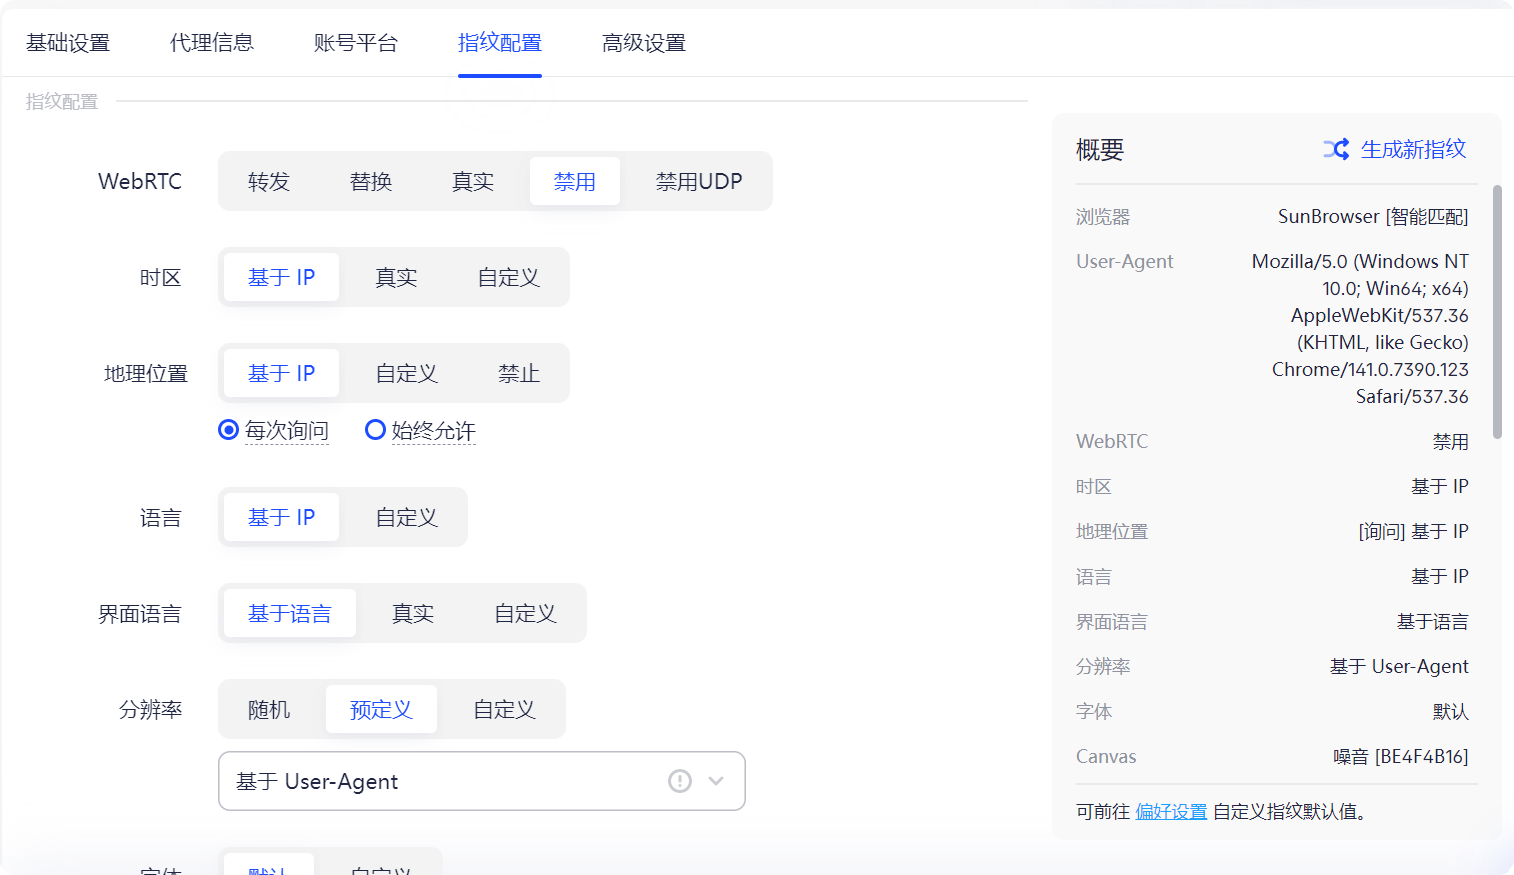Select the 始终允许 radio button
Image resolution: width=1514 pixels, height=875 pixels.
[375, 430]
